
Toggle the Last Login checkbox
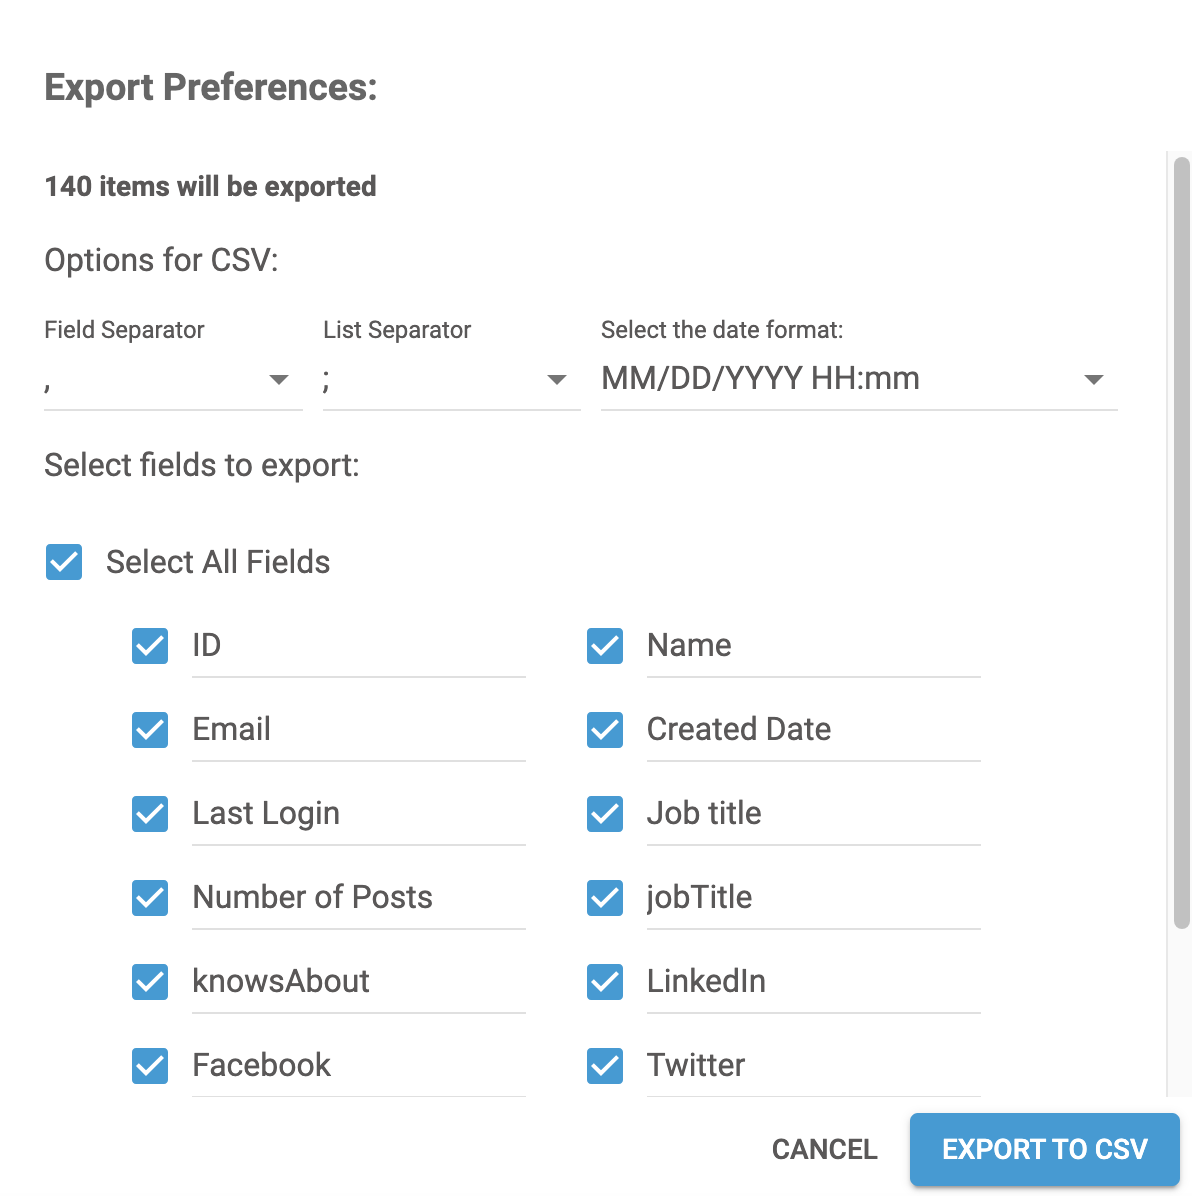(150, 814)
